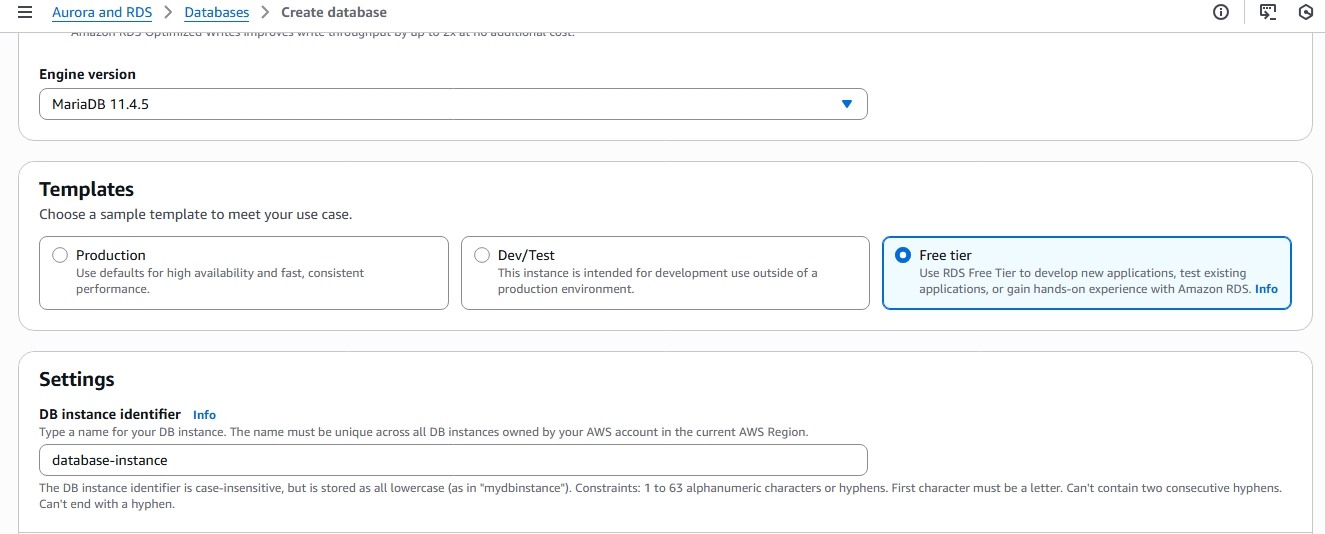Image resolution: width=1325 pixels, height=534 pixels.
Task: Click the Engine version dropdown arrow
Action: [x=847, y=104]
